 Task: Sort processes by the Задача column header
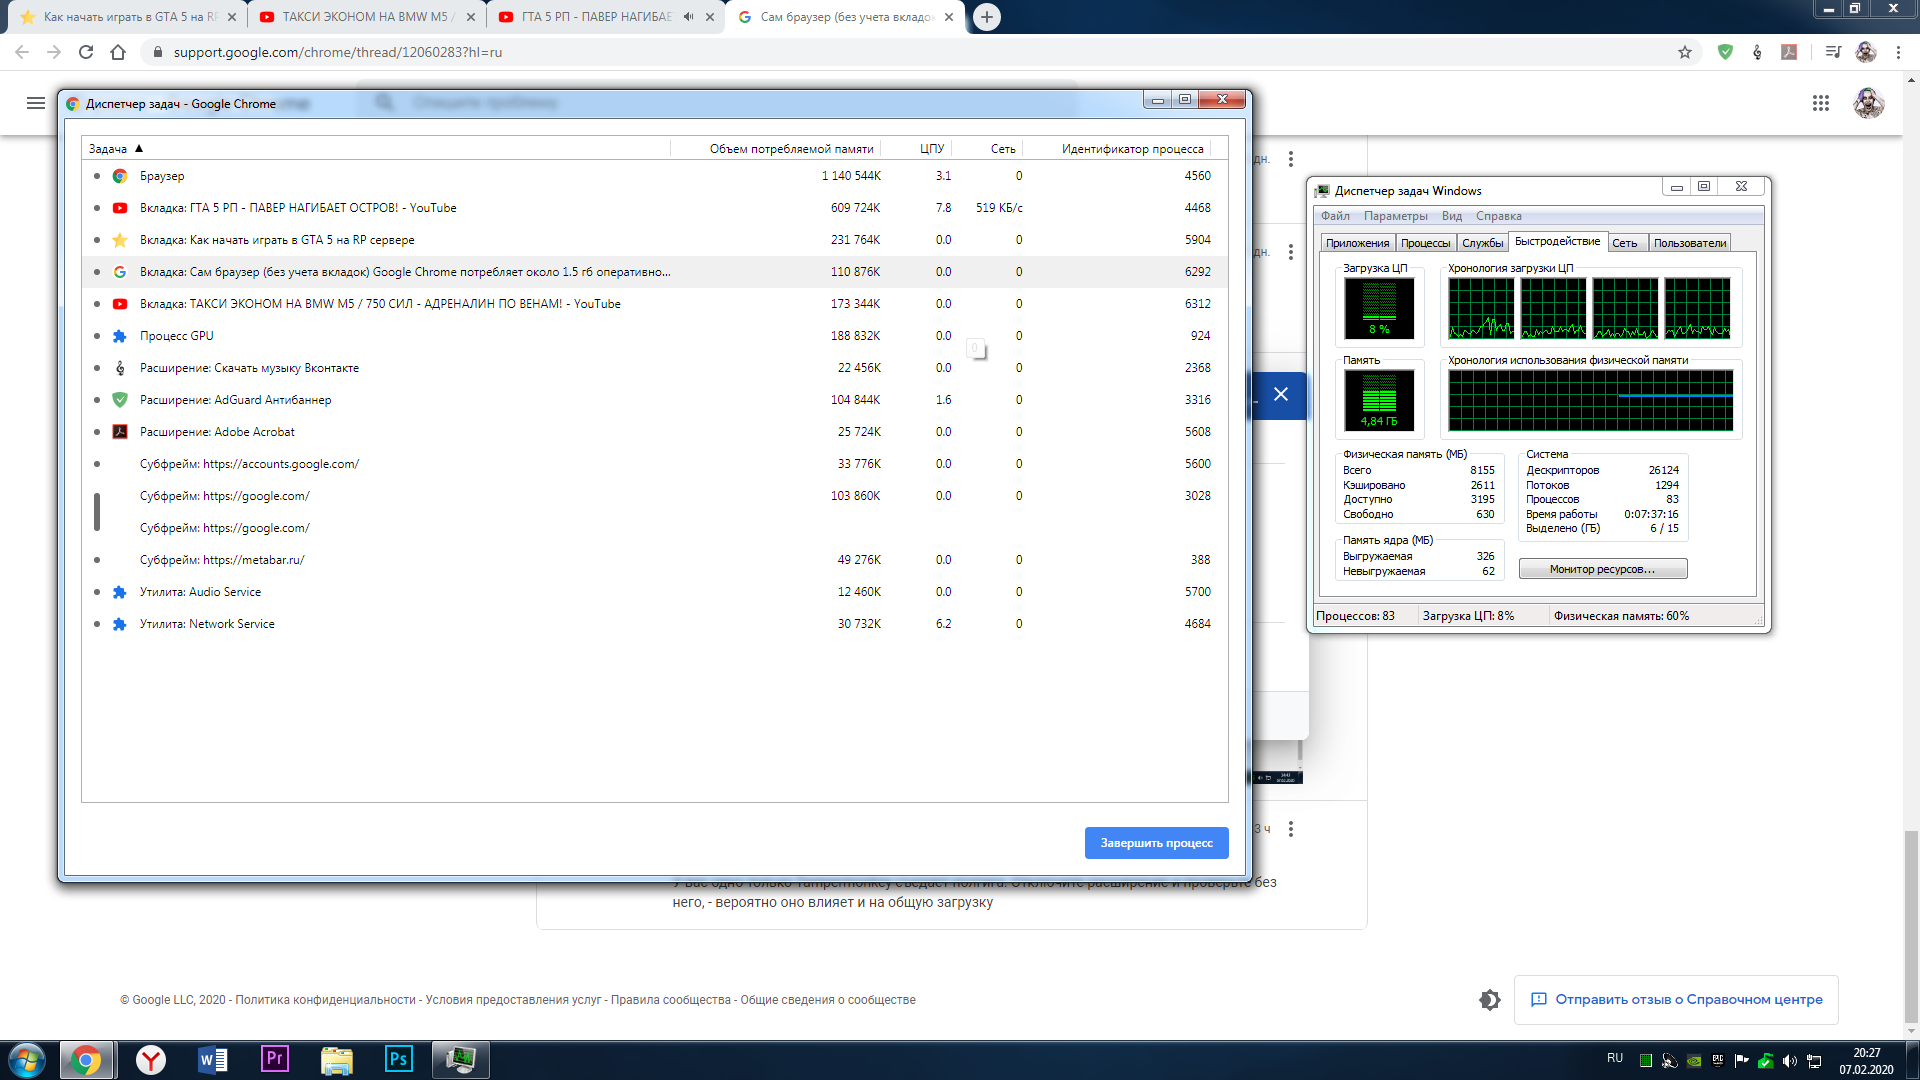coord(108,149)
